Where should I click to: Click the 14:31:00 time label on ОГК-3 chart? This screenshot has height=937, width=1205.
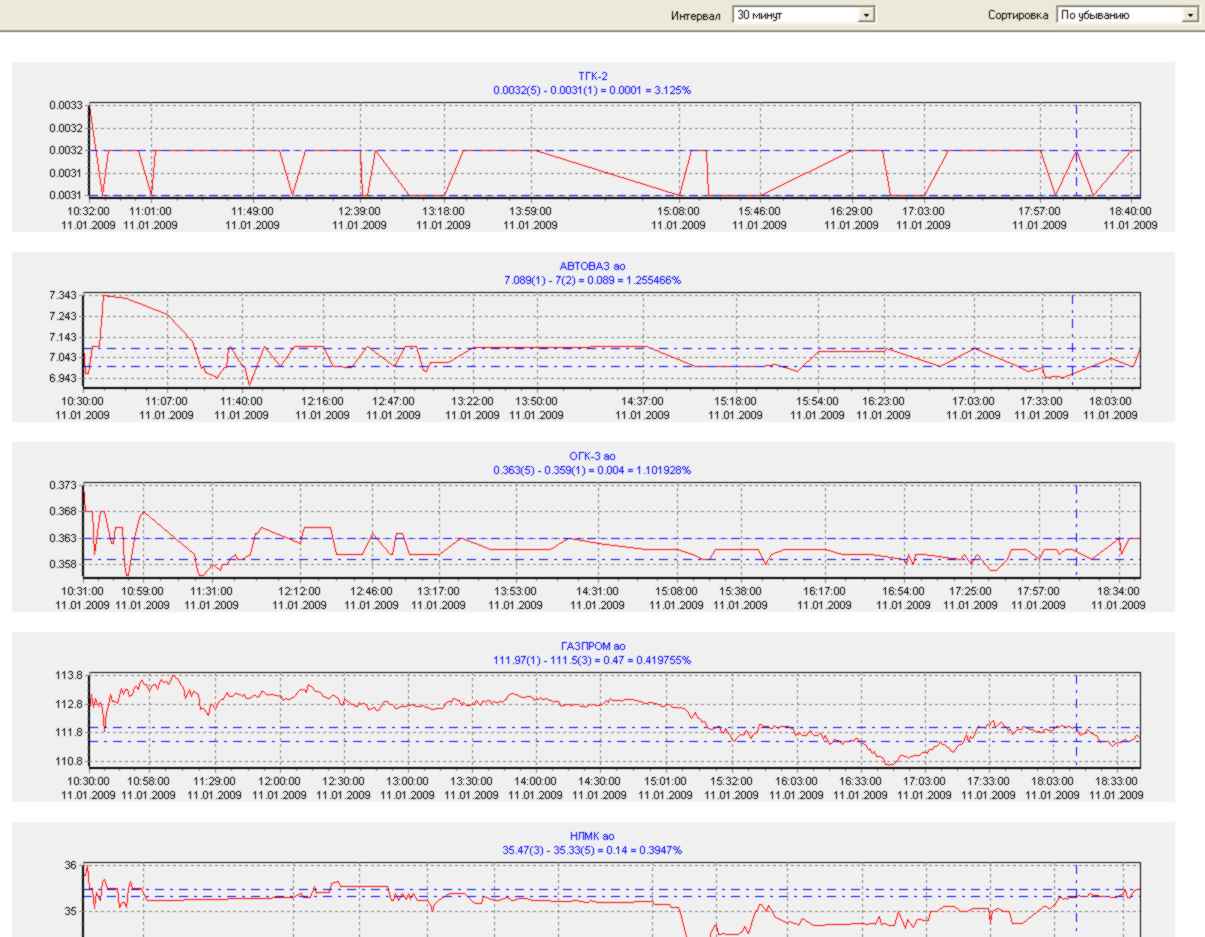[598, 591]
